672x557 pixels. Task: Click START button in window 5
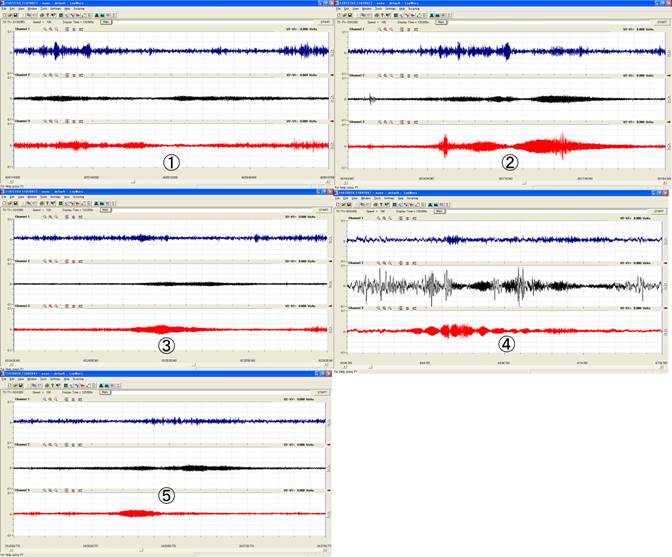click(323, 394)
